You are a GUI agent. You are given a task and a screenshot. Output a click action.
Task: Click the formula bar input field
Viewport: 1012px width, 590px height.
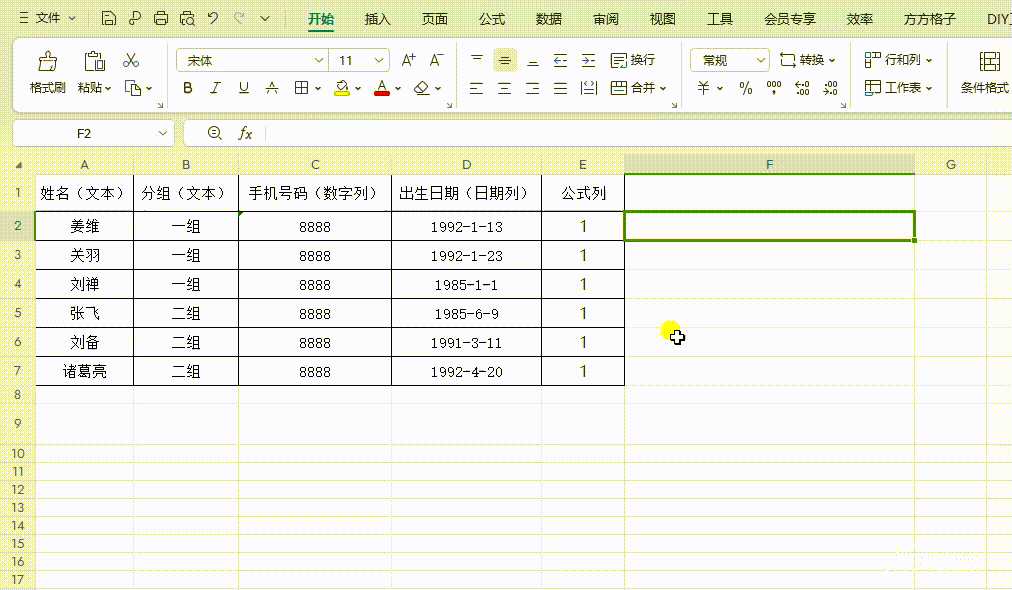[639, 134]
